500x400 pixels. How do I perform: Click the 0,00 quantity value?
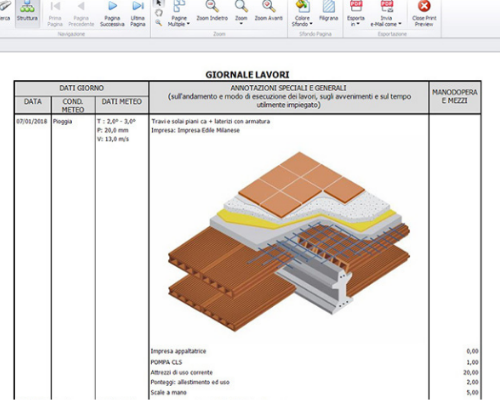point(472,351)
